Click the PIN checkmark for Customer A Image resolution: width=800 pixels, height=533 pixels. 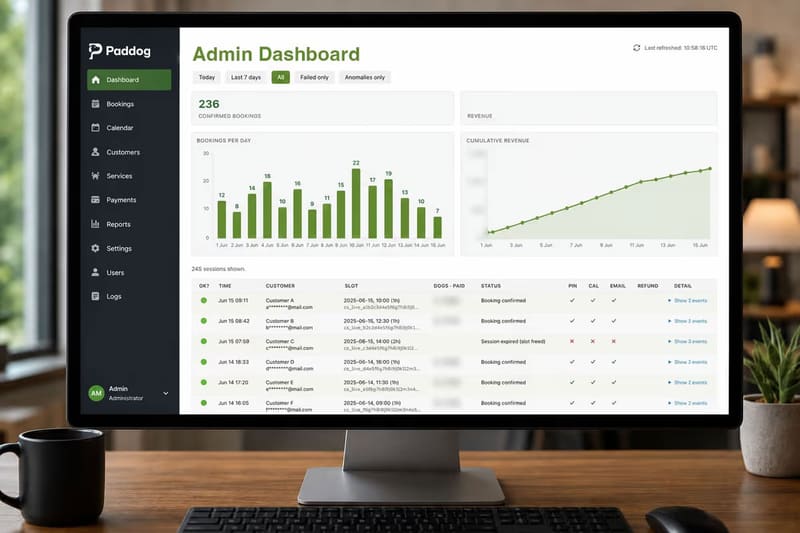[x=572, y=300]
